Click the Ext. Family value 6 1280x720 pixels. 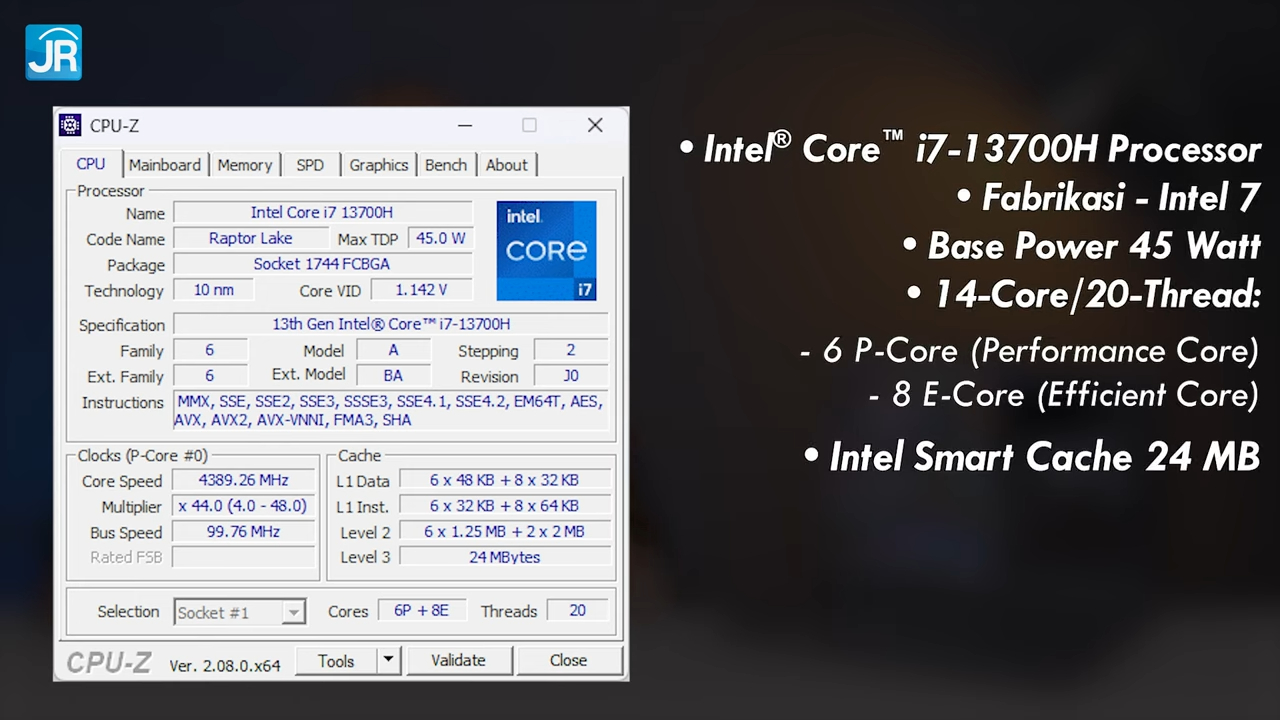coord(210,376)
